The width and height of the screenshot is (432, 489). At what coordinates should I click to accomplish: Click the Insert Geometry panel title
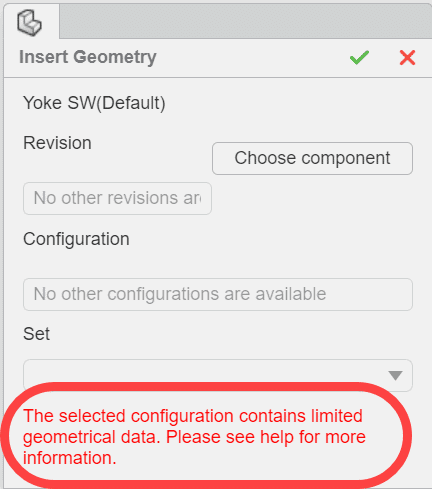[x=88, y=57]
